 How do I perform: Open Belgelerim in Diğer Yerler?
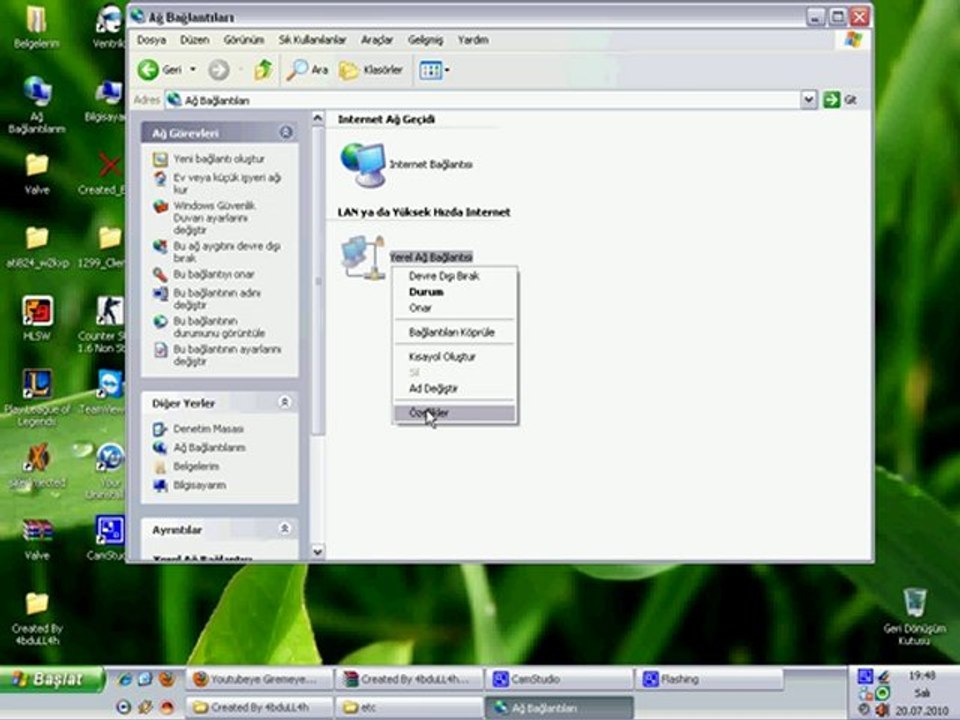pos(196,467)
